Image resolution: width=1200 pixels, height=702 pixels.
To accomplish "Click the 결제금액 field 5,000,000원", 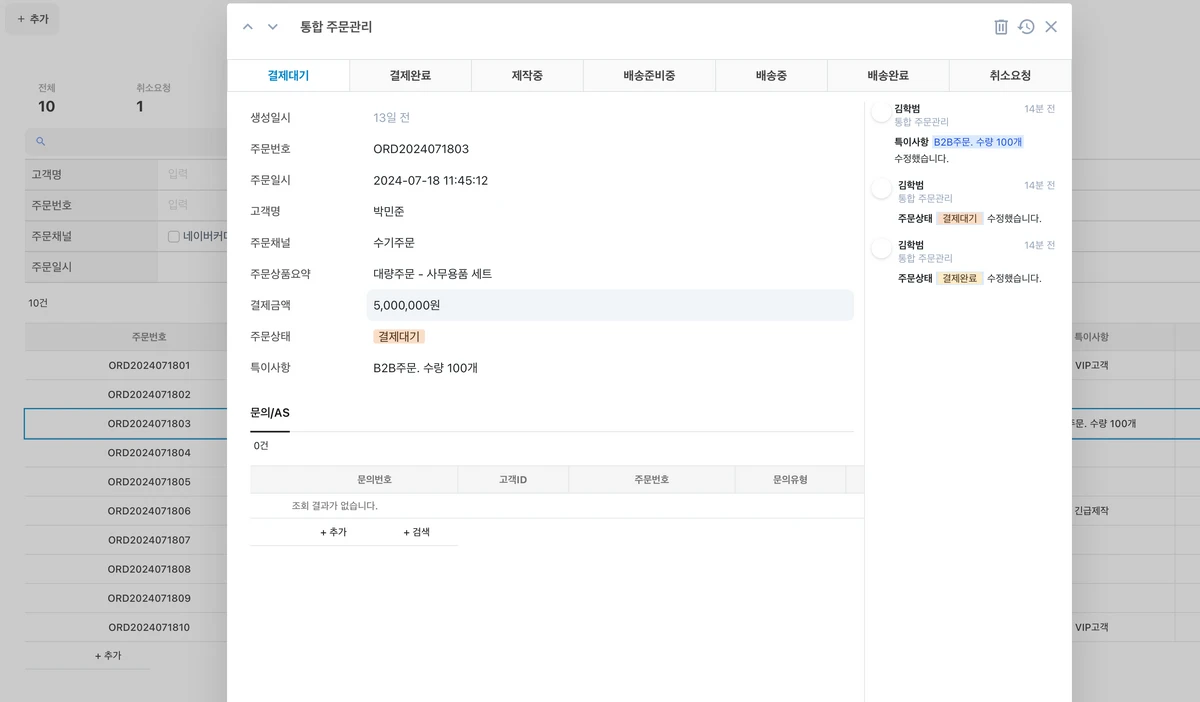I will coord(610,305).
